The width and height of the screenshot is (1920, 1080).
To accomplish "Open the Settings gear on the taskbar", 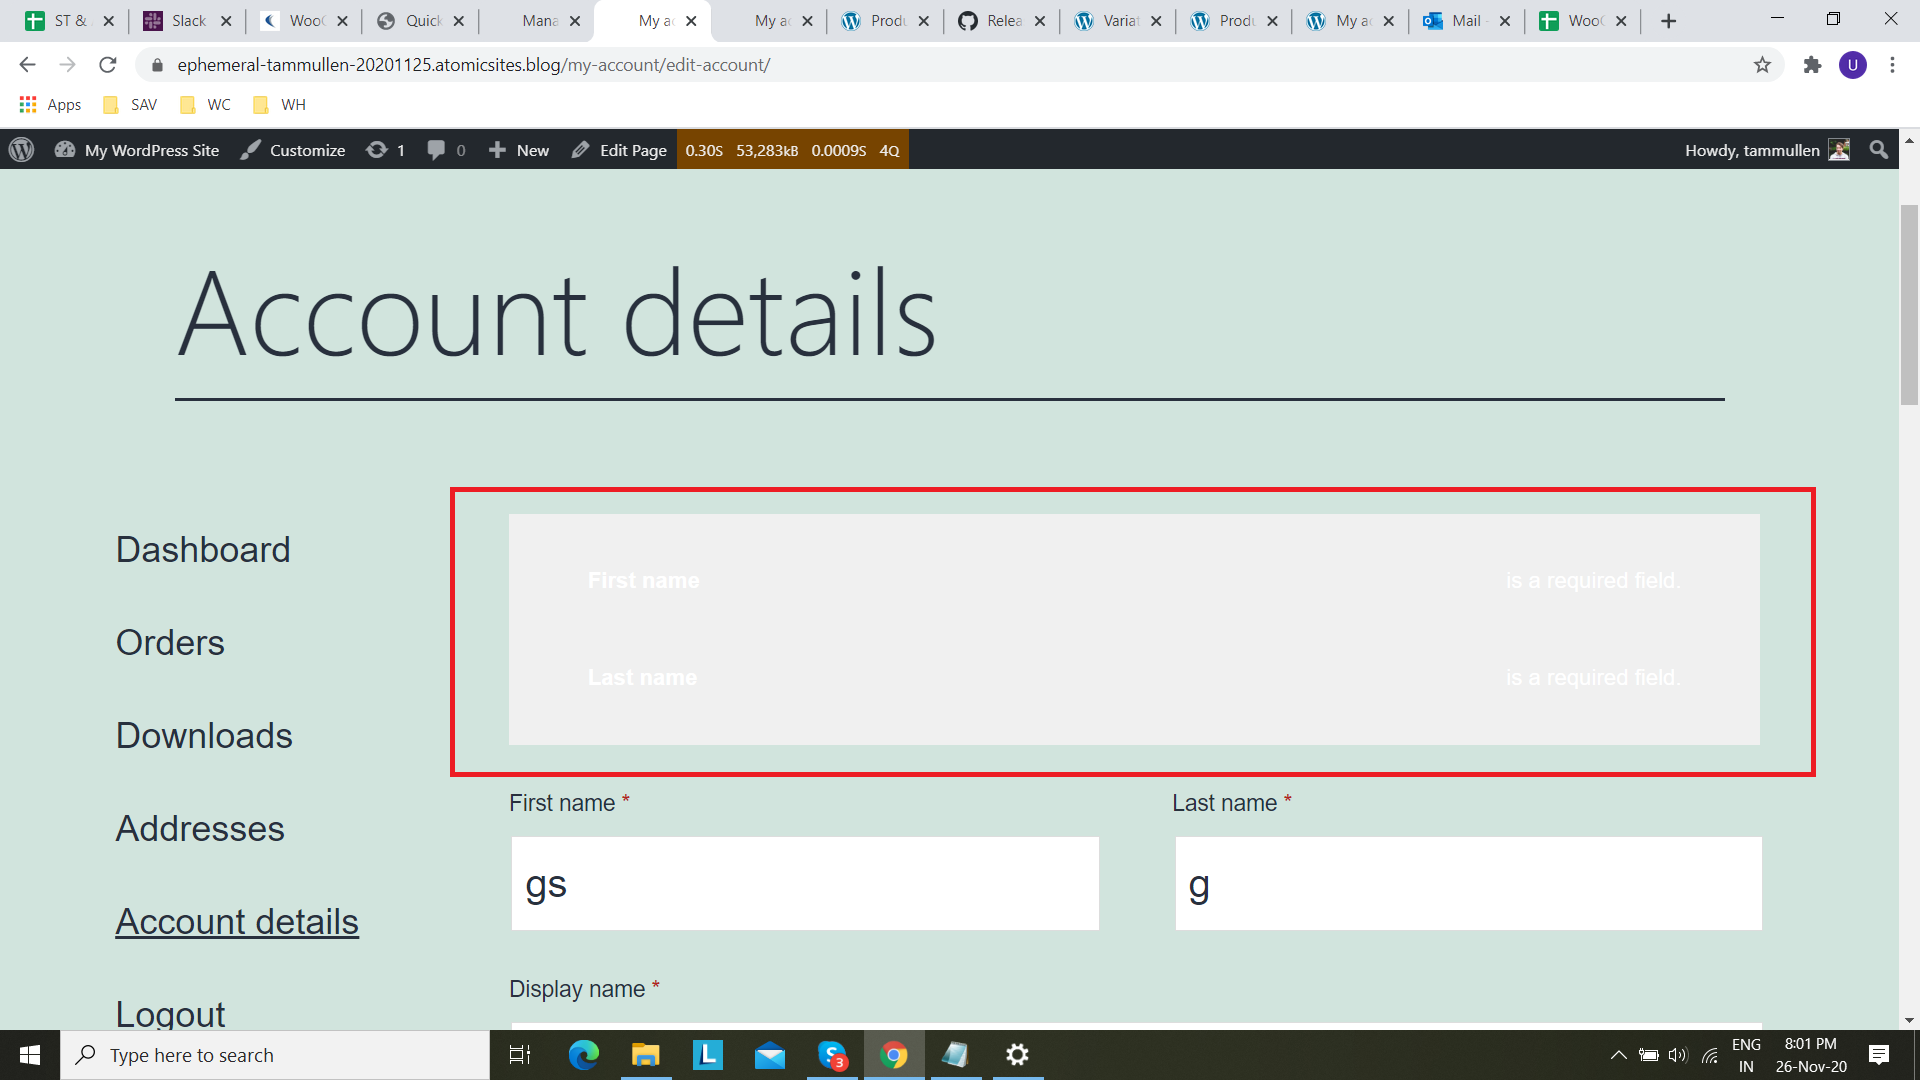I will tap(1017, 1055).
